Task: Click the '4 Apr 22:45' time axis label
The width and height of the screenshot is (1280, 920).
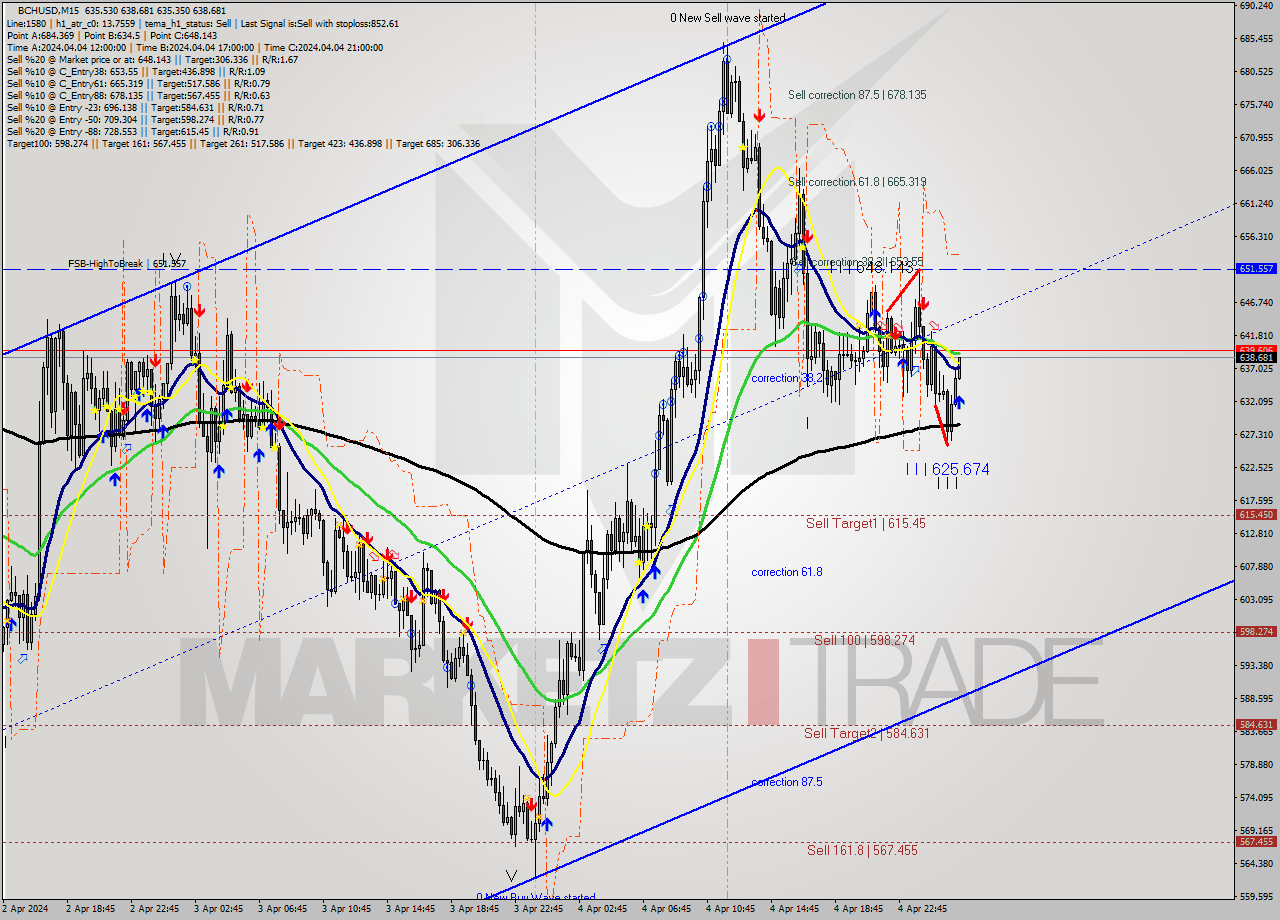Action: (923, 910)
